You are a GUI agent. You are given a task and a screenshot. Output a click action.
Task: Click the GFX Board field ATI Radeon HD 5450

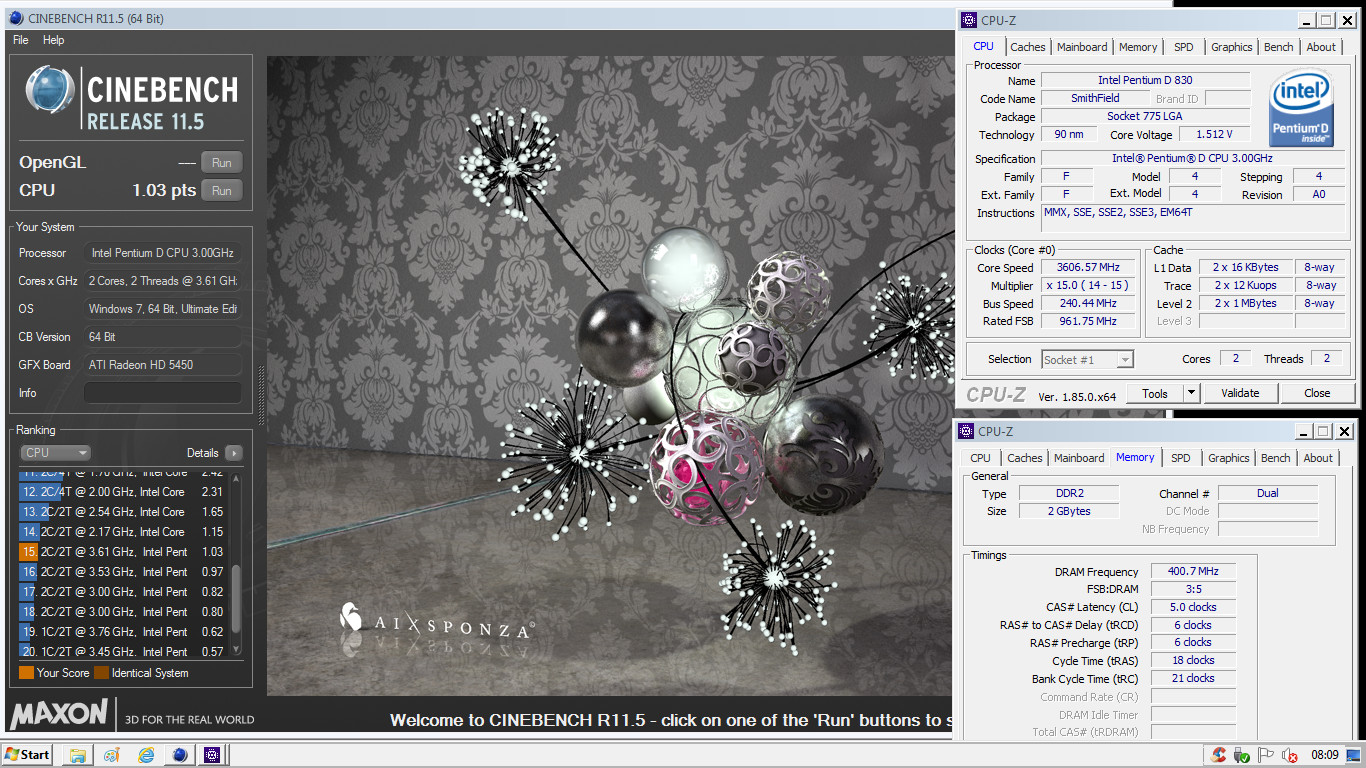(163, 365)
